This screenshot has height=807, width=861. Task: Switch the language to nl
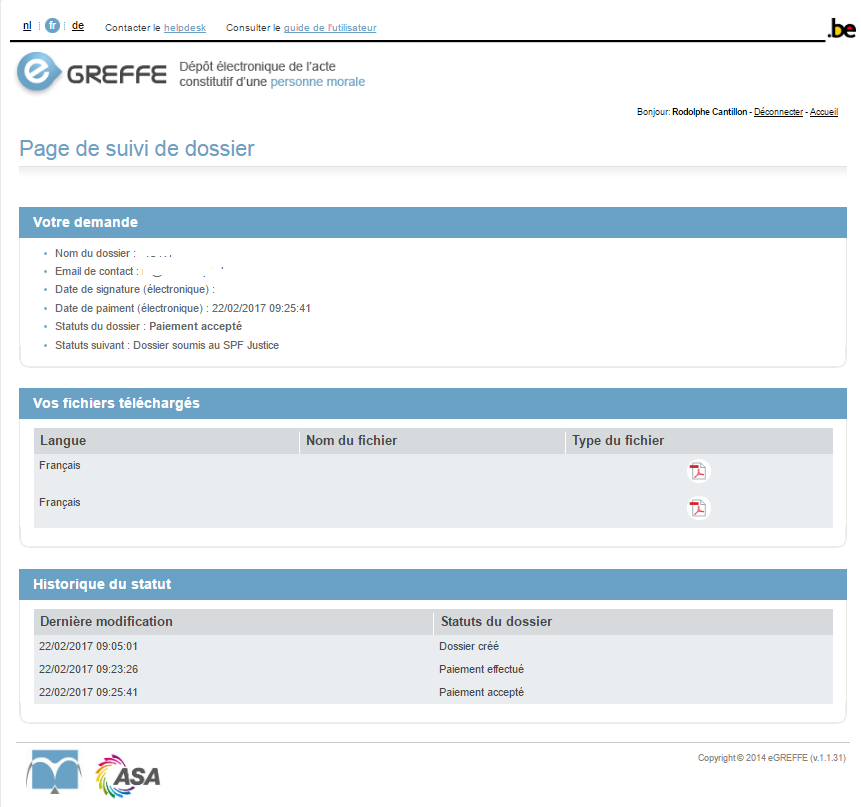click(27, 26)
